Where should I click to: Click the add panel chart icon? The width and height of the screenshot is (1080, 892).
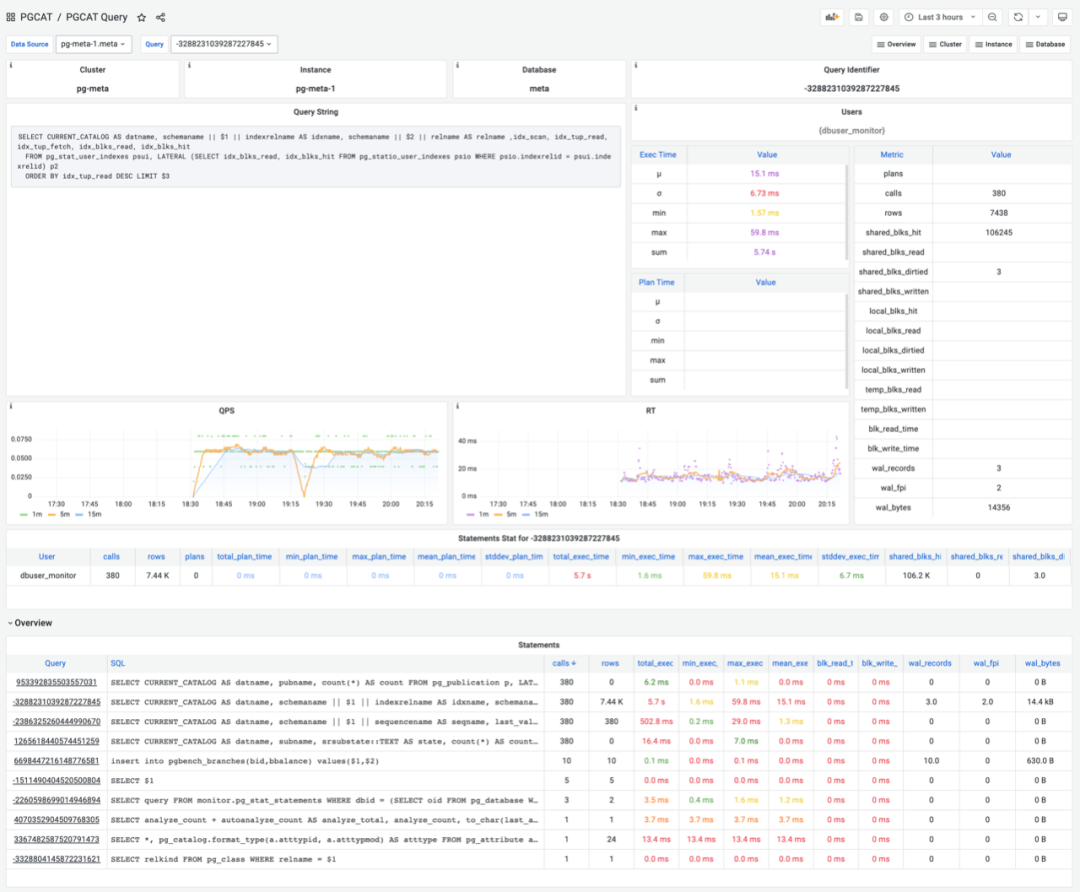tap(833, 17)
